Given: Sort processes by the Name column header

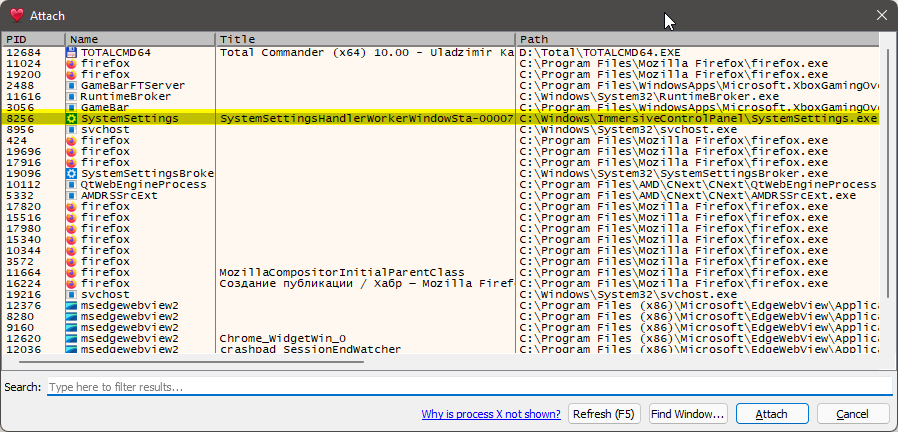Looking at the screenshot, I should 140,40.
